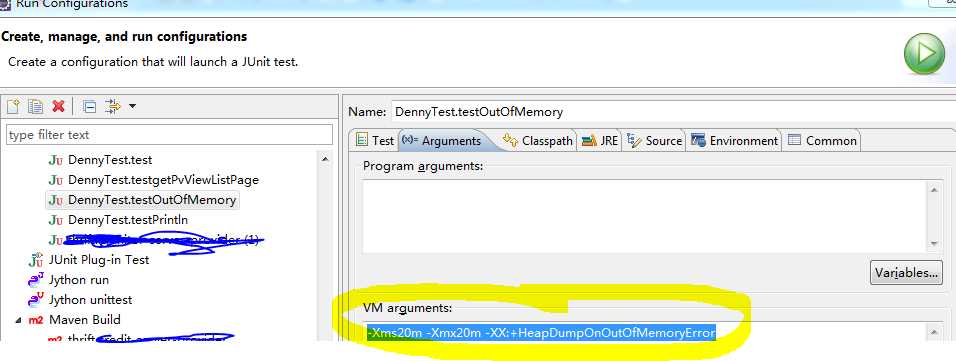Click the tree list scroll up arrow
Viewport: 956px width, 361px height.
pyautogui.click(x=326, y=160)
